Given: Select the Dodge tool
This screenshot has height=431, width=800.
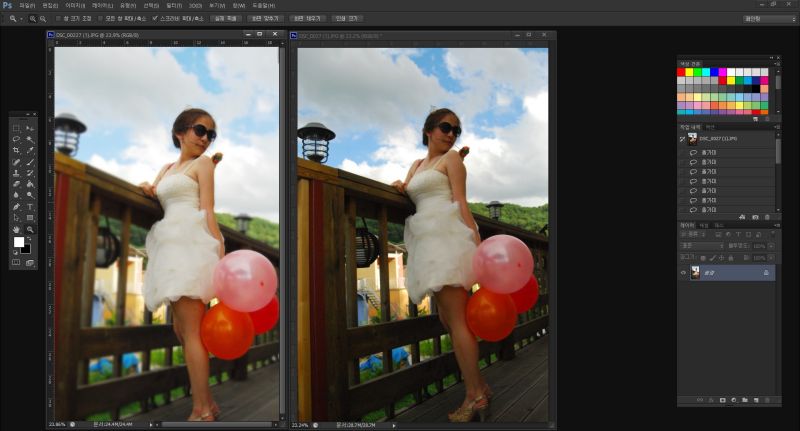Looking at the screenshot, I should coord(30,195).
